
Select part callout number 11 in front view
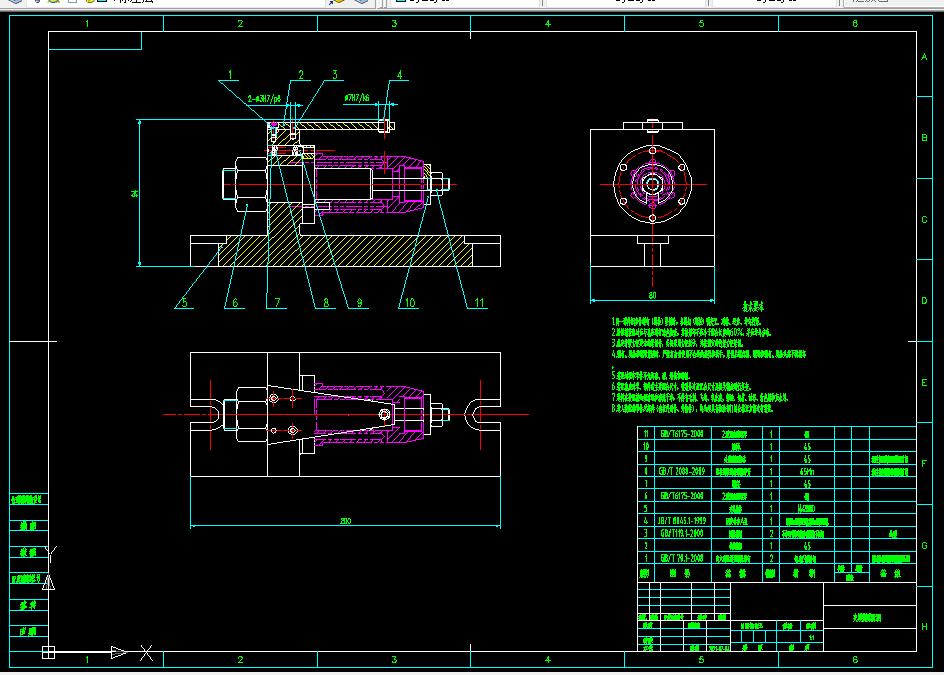click(479, 303)
